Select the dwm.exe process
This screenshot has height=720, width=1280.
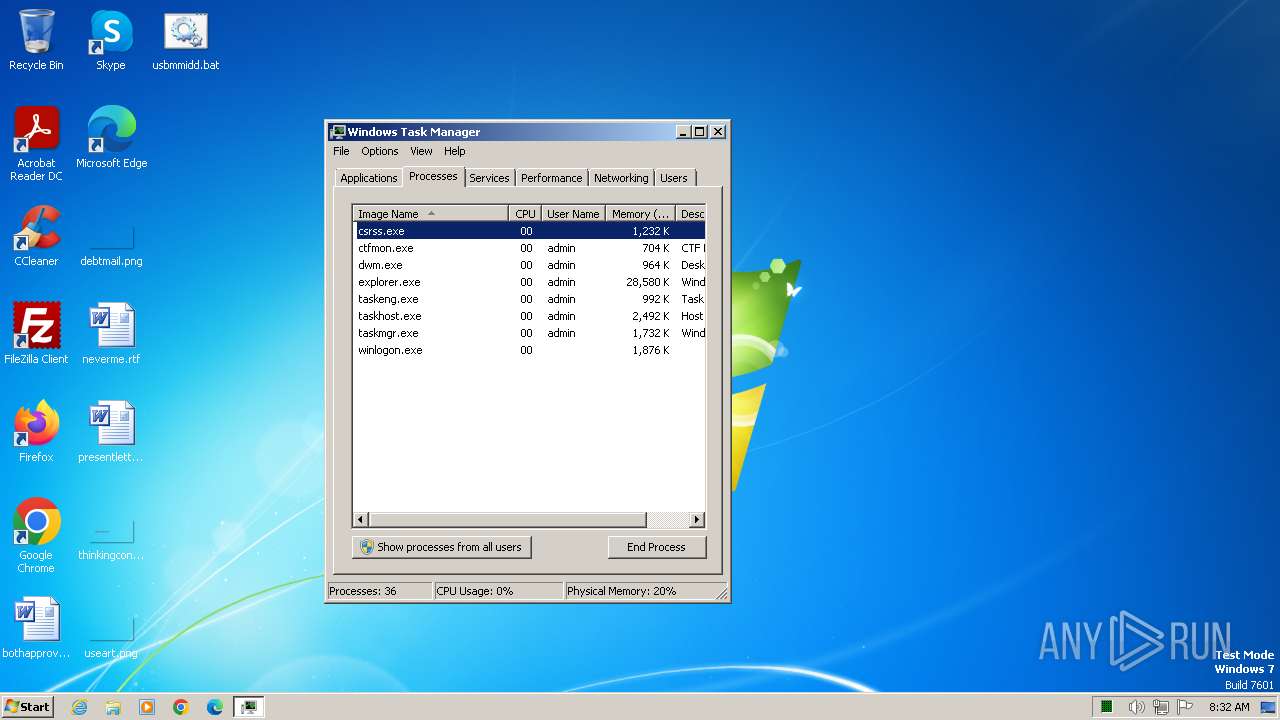point(529,265)
